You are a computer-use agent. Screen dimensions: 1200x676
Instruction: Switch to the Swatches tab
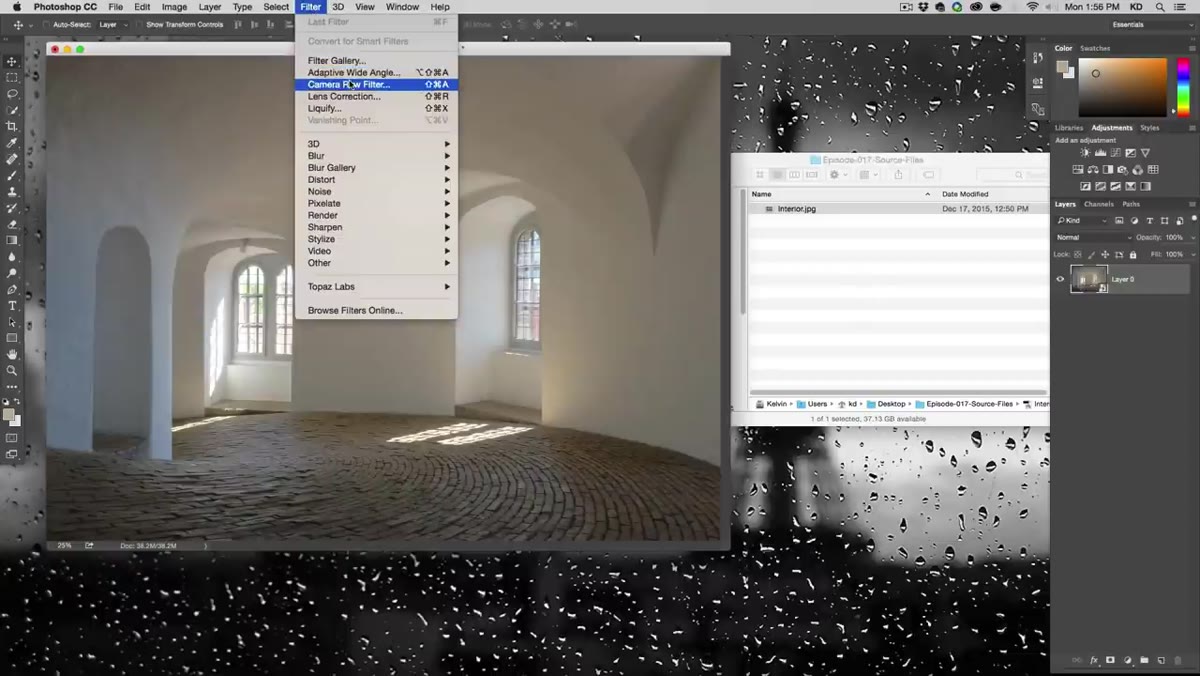[x=1095, y=48]
